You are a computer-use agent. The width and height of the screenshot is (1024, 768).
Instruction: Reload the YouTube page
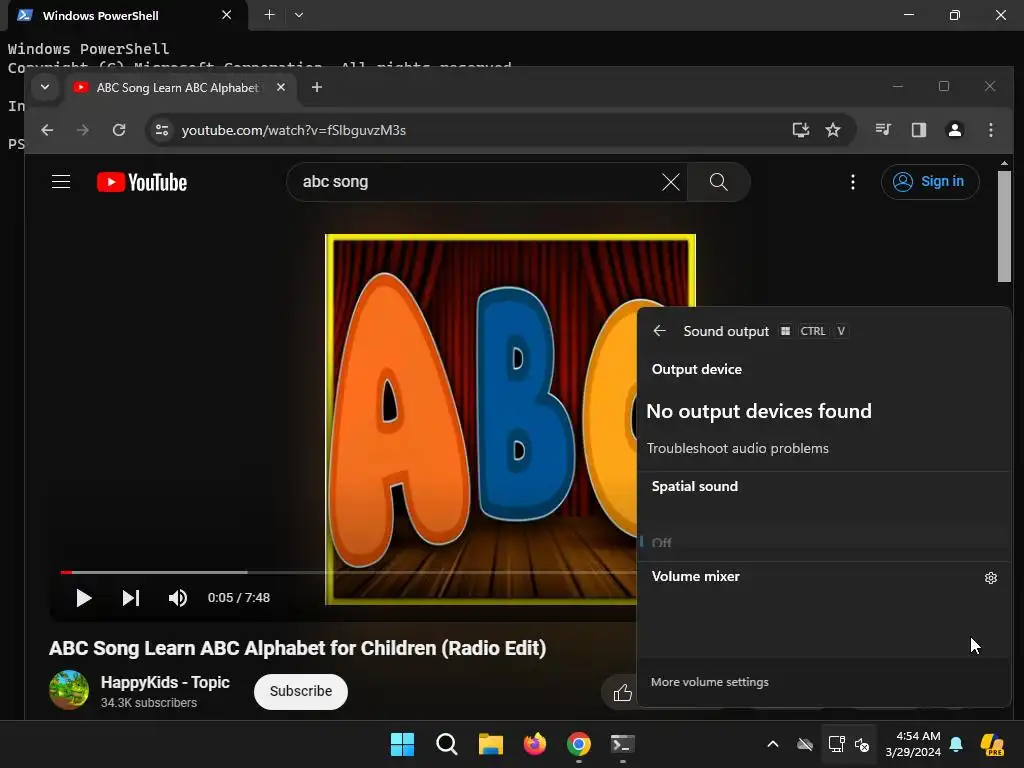click(119, 130)
